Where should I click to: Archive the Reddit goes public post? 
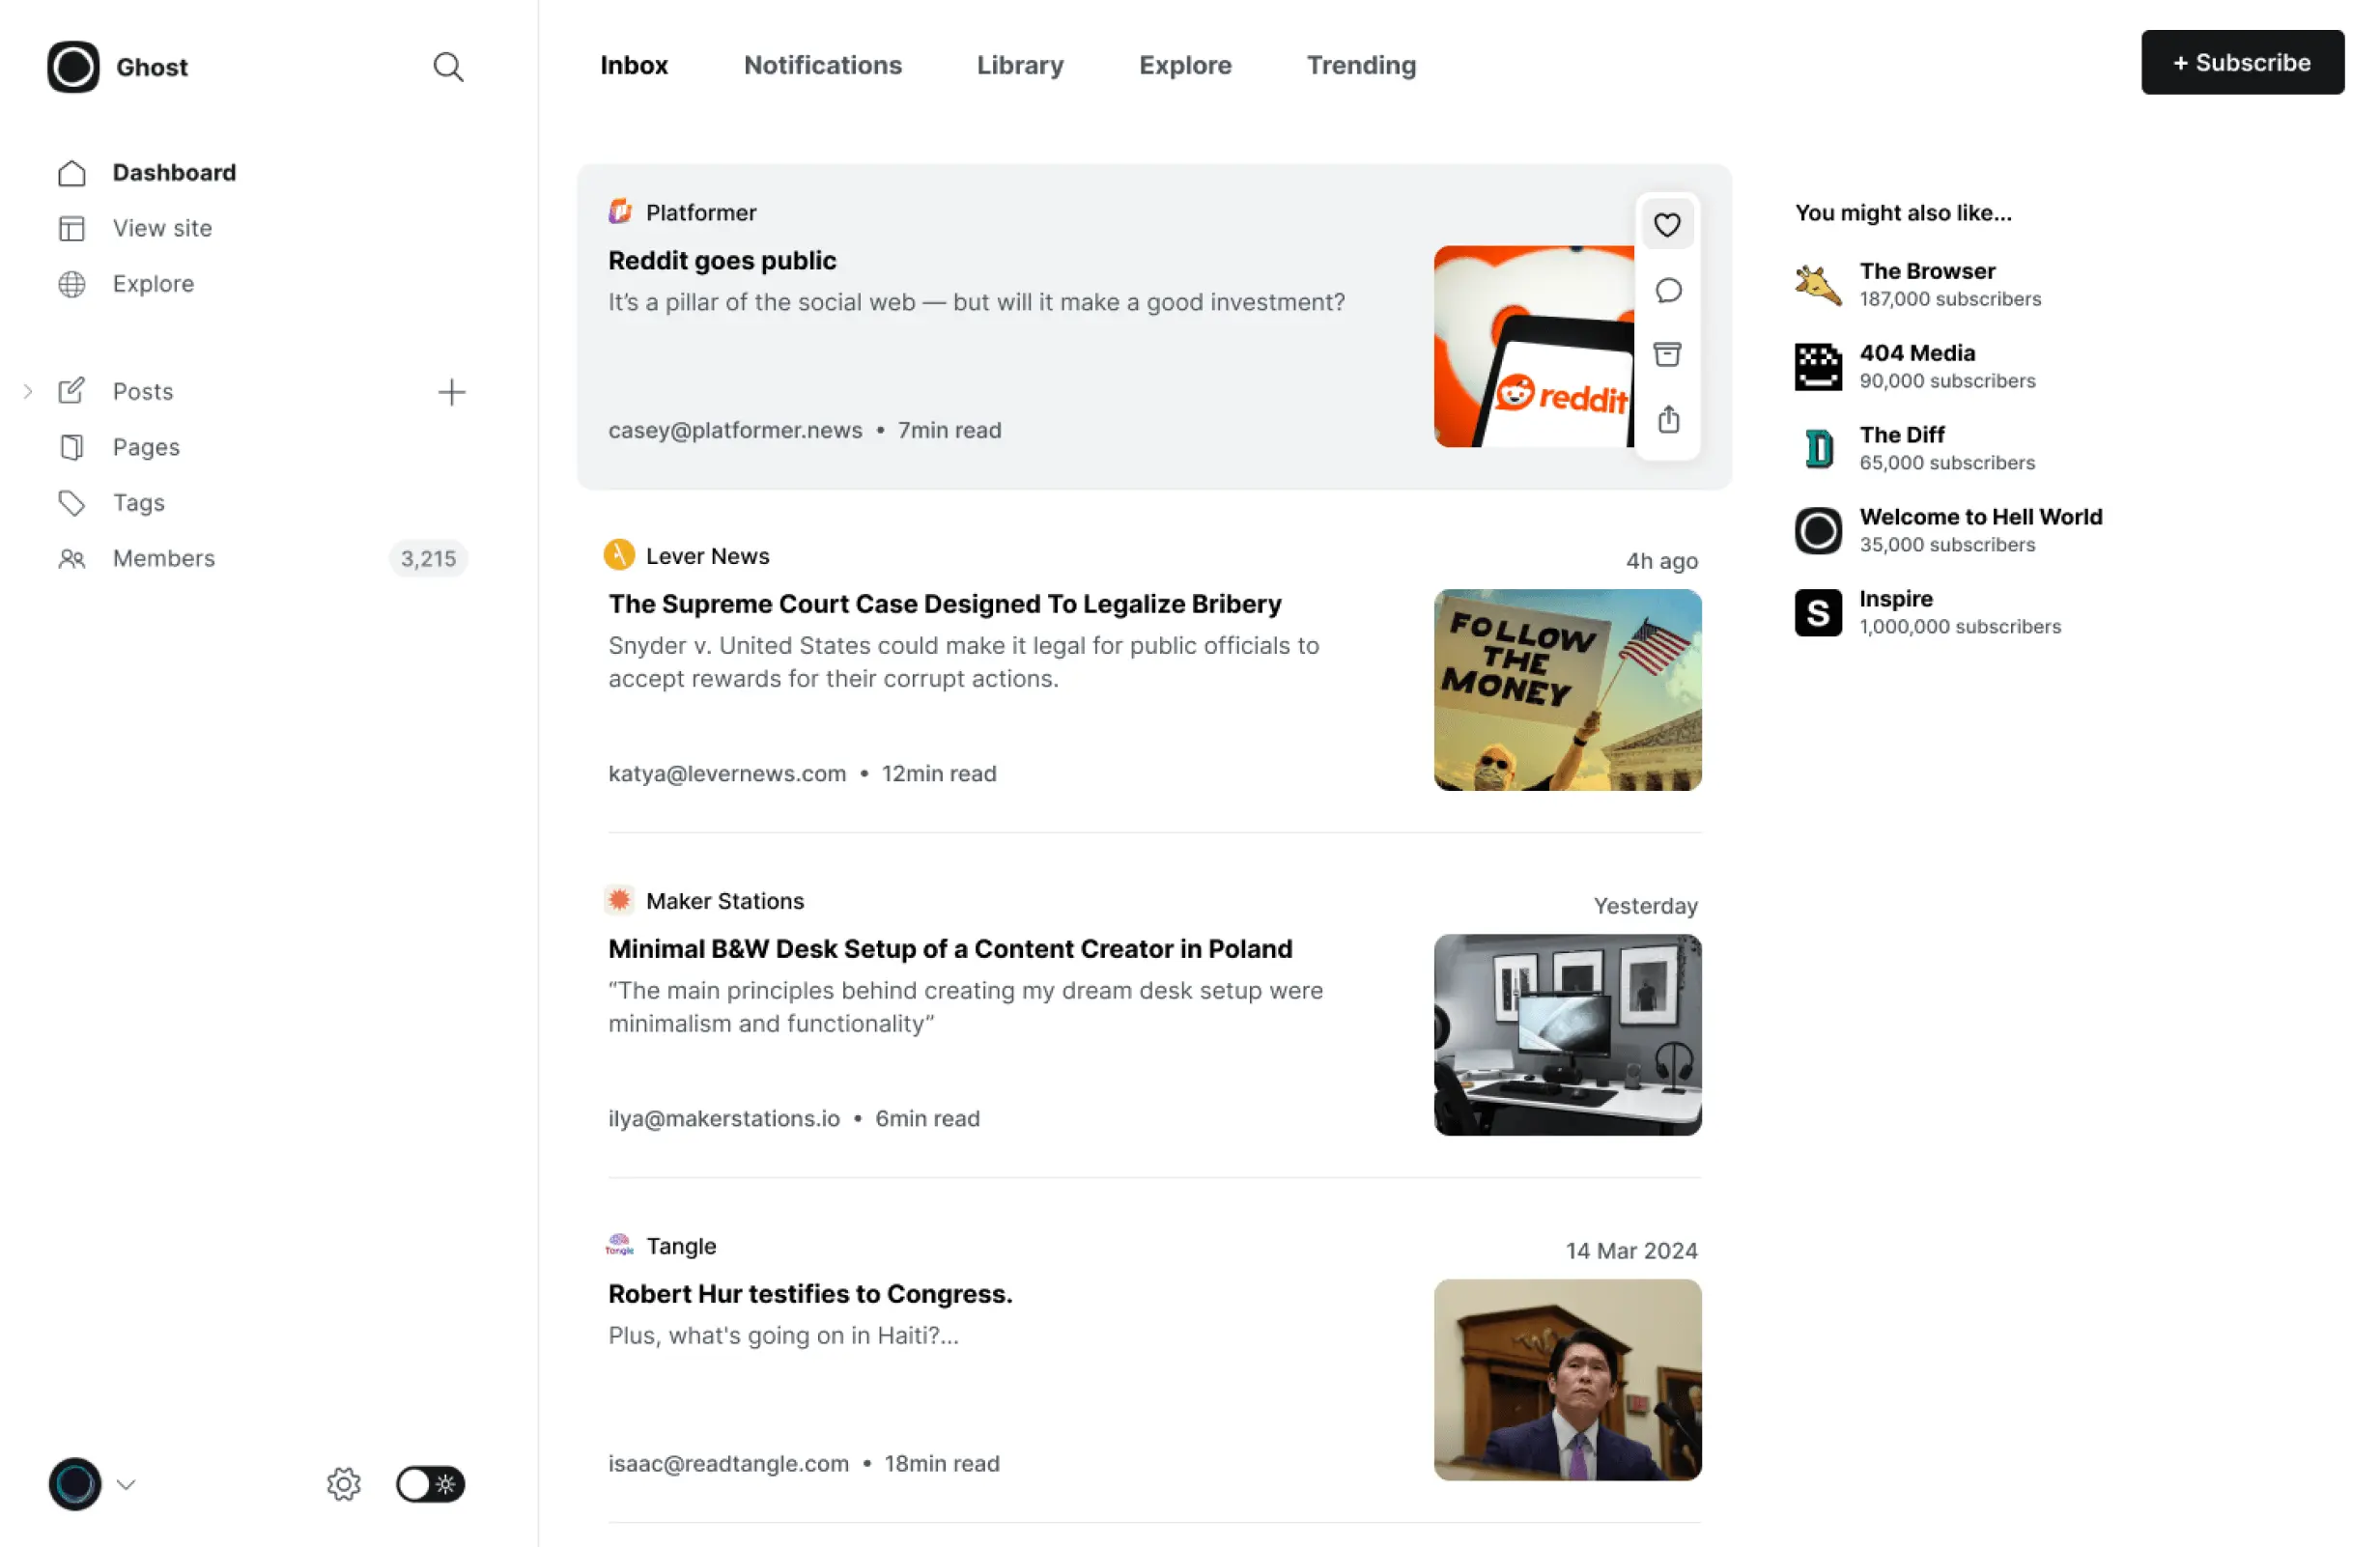(x=1667, y=355)
